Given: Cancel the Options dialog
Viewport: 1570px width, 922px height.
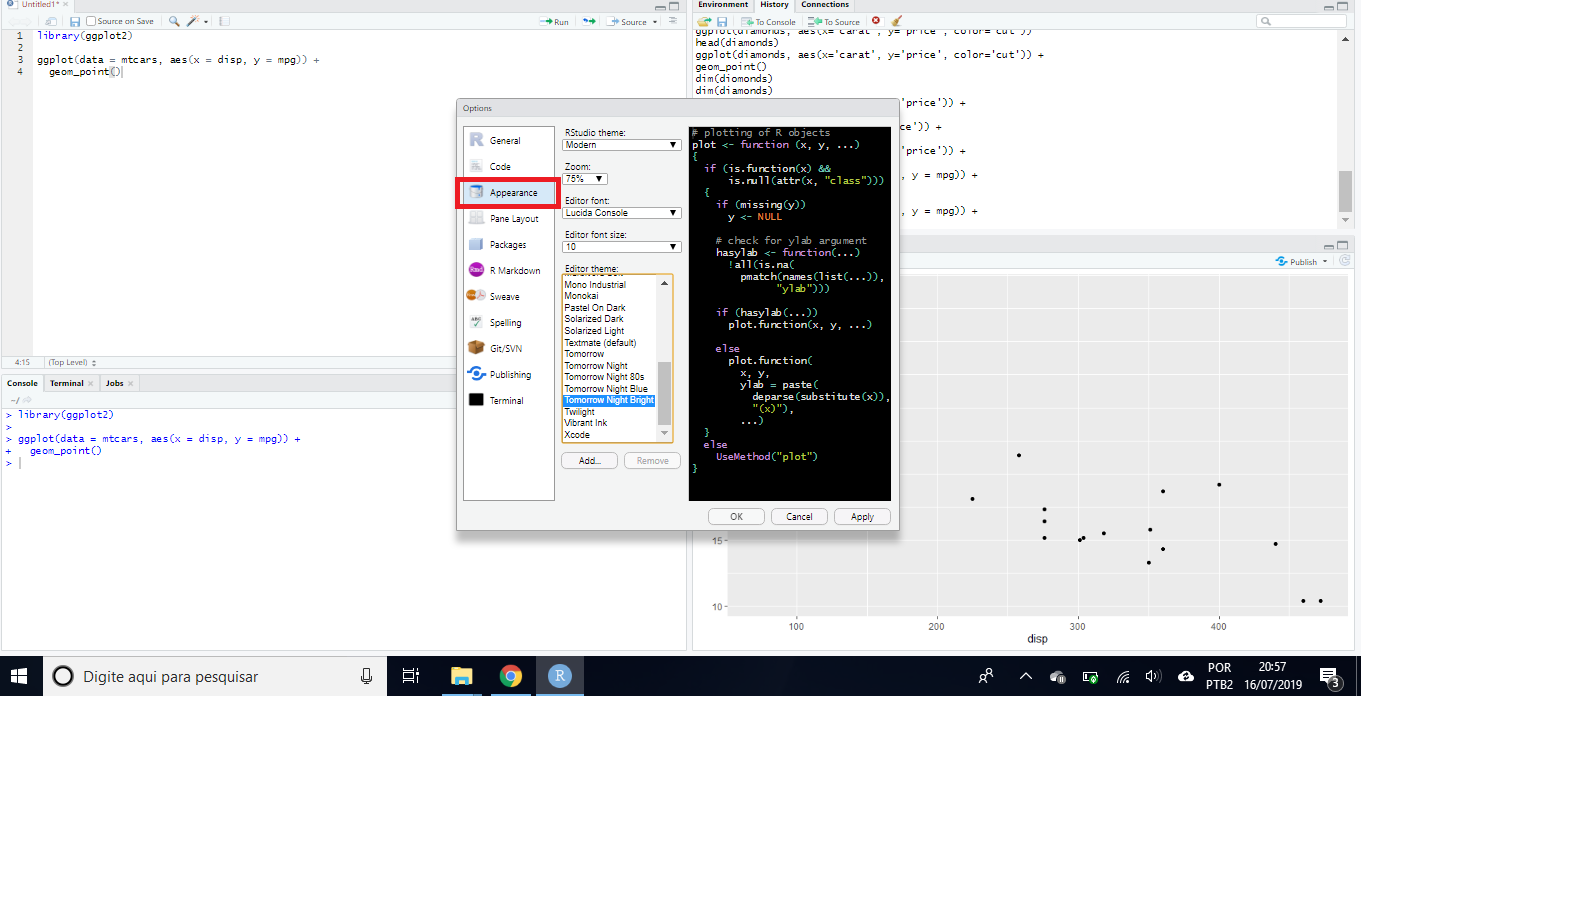Looking at the screenshot, I should click(799, 517).
